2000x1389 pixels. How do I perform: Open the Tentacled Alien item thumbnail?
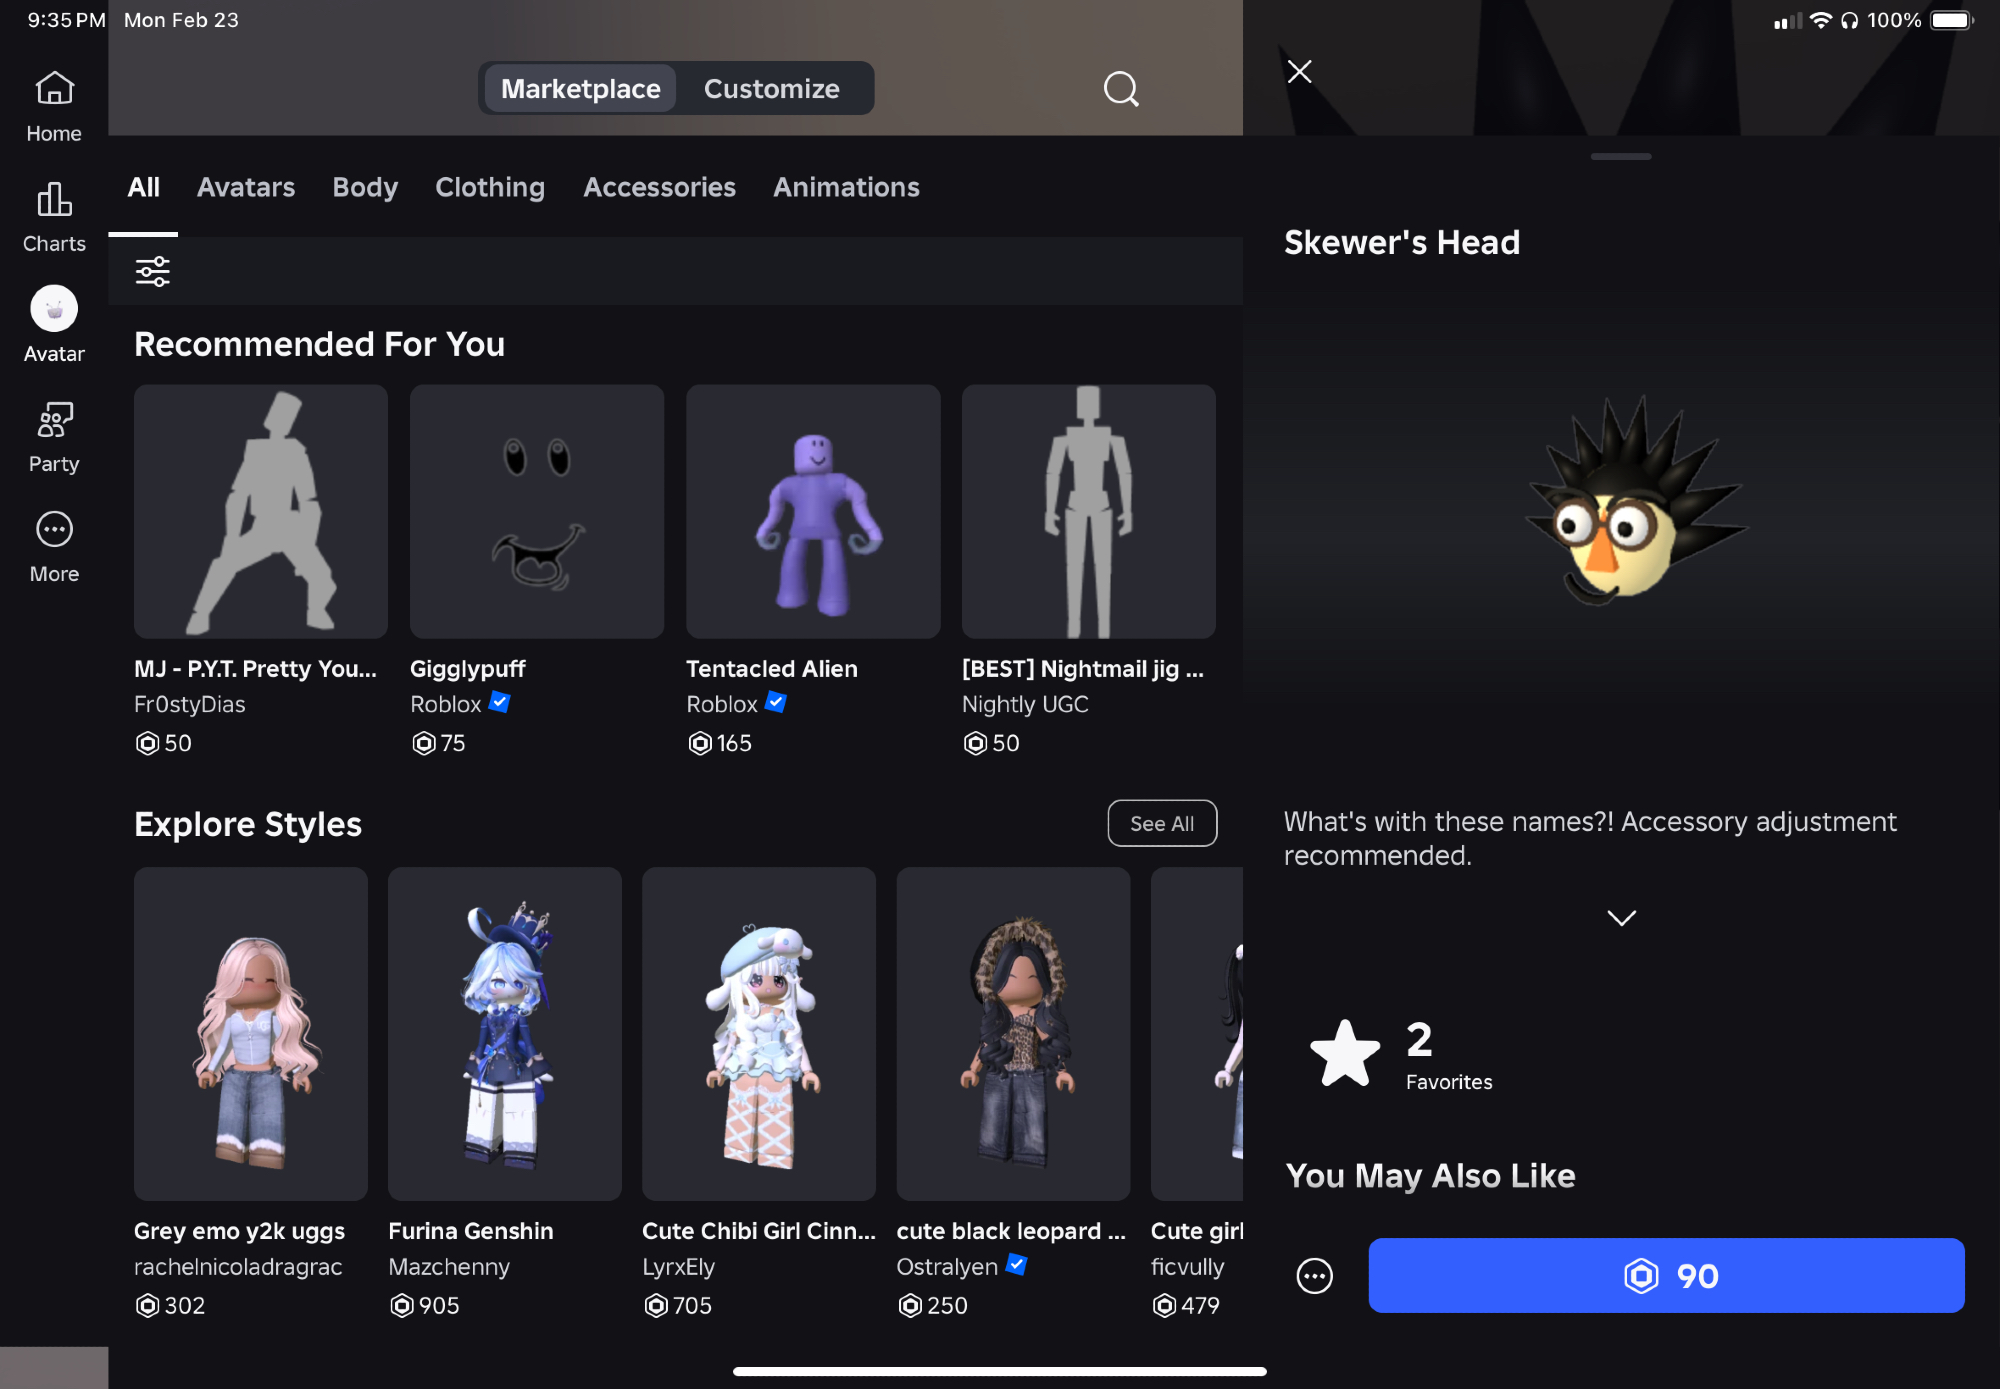(x=813, y=511)
